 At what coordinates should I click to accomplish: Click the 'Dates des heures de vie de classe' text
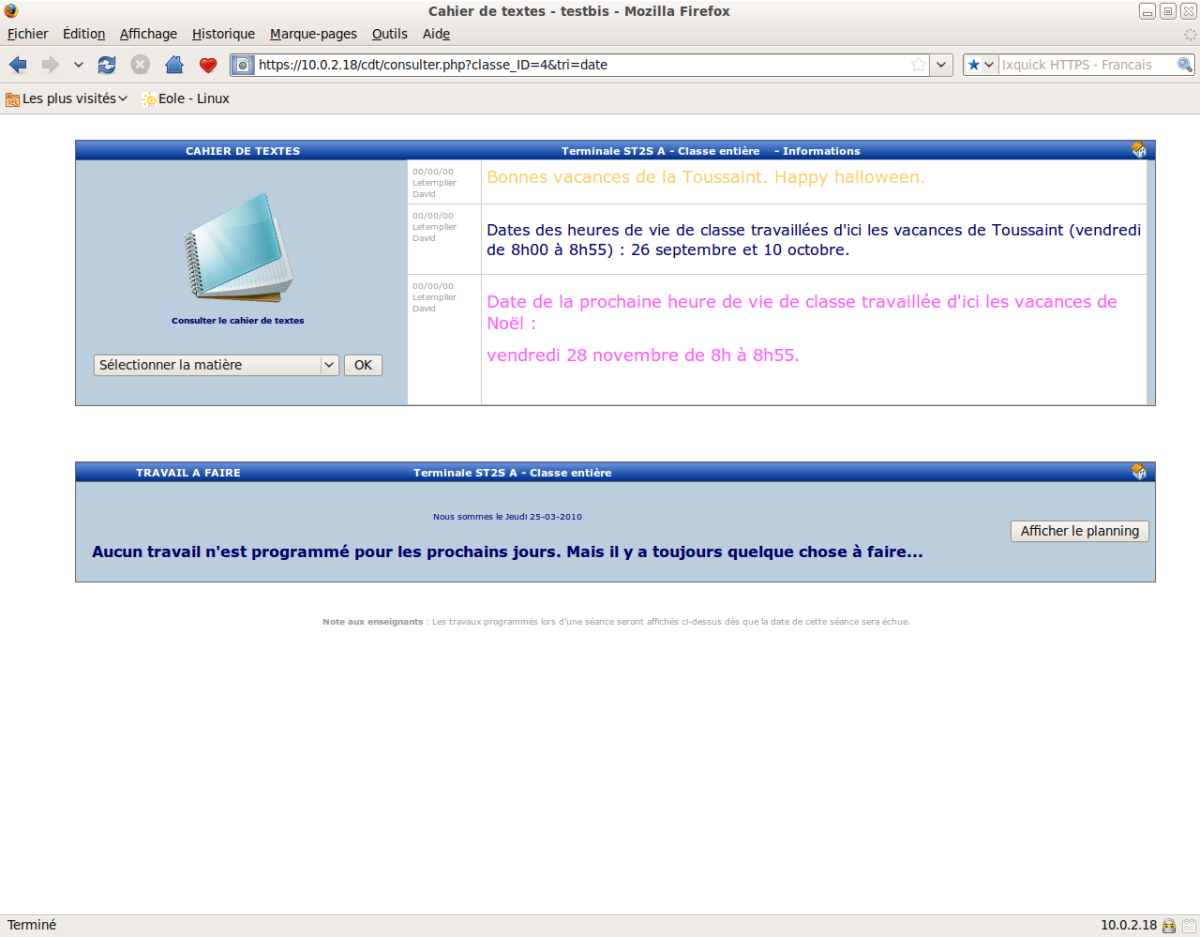(x=814, y=240)
